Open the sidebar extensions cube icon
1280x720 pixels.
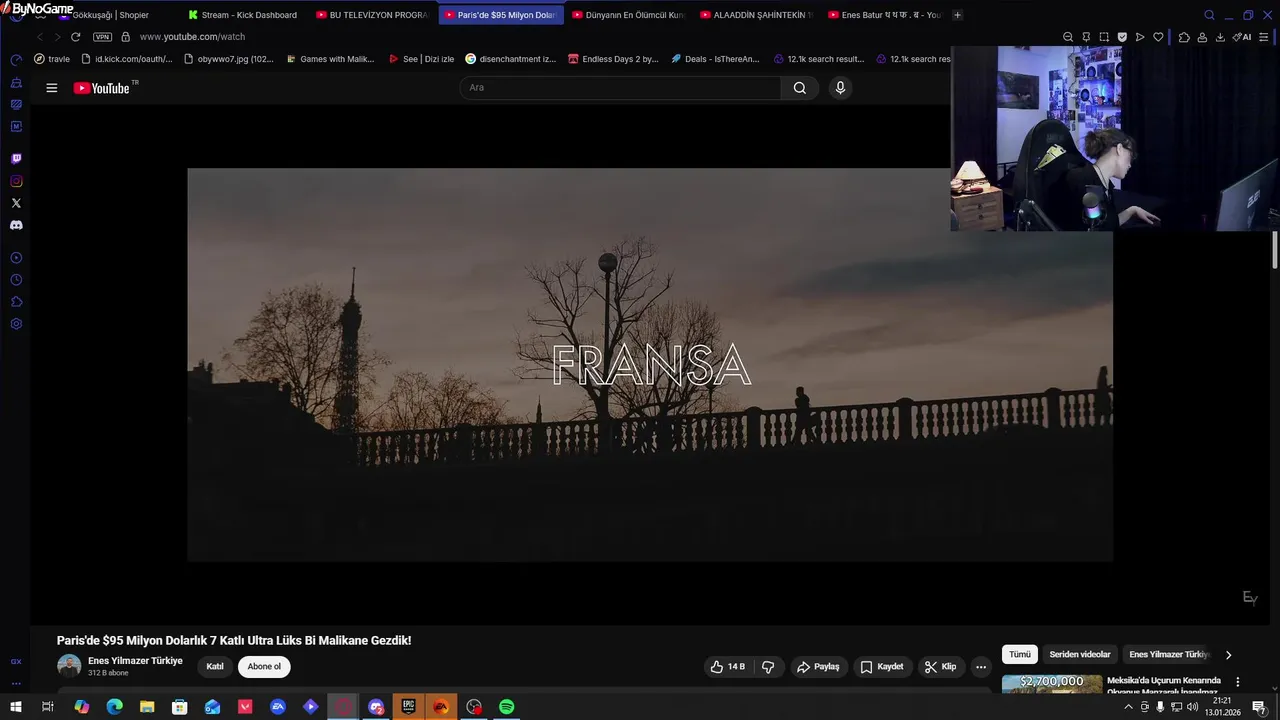click(x=16, y=302)
